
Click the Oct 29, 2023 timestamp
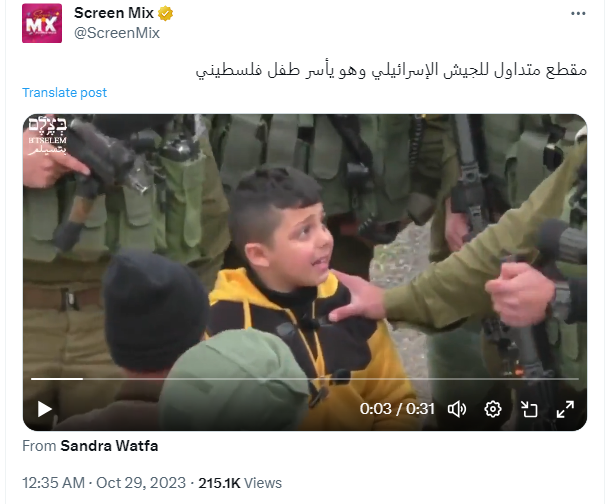pyautogui.click(x=141, y=483)
